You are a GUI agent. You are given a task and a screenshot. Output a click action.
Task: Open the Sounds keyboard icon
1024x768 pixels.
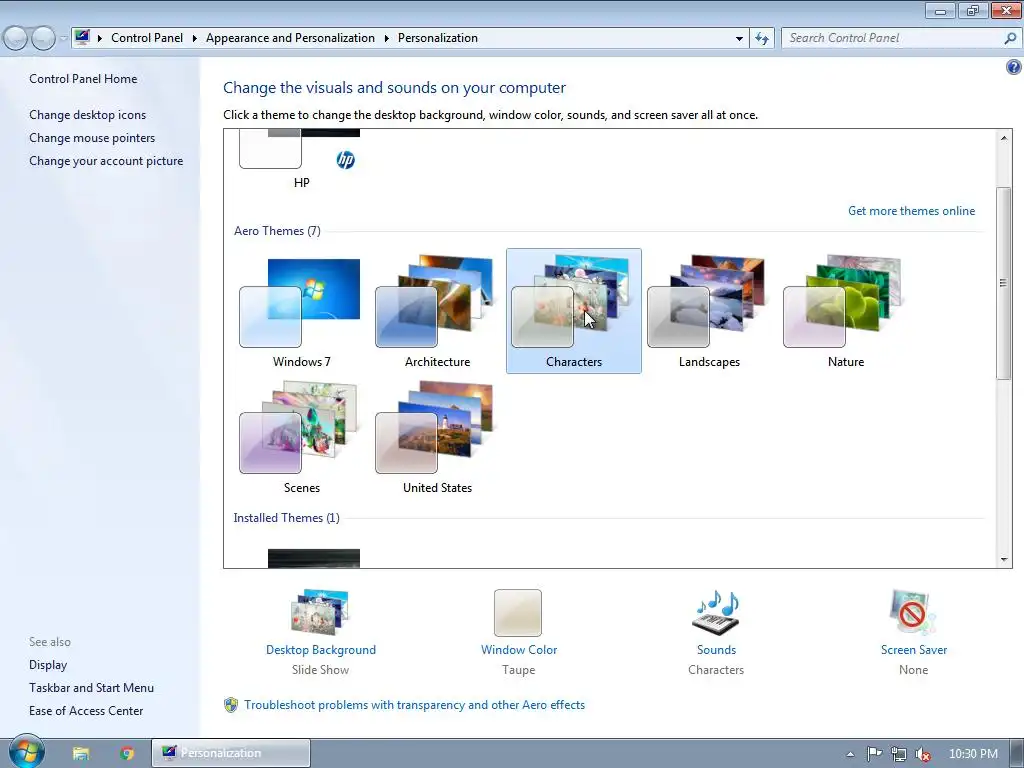point(716,612)
